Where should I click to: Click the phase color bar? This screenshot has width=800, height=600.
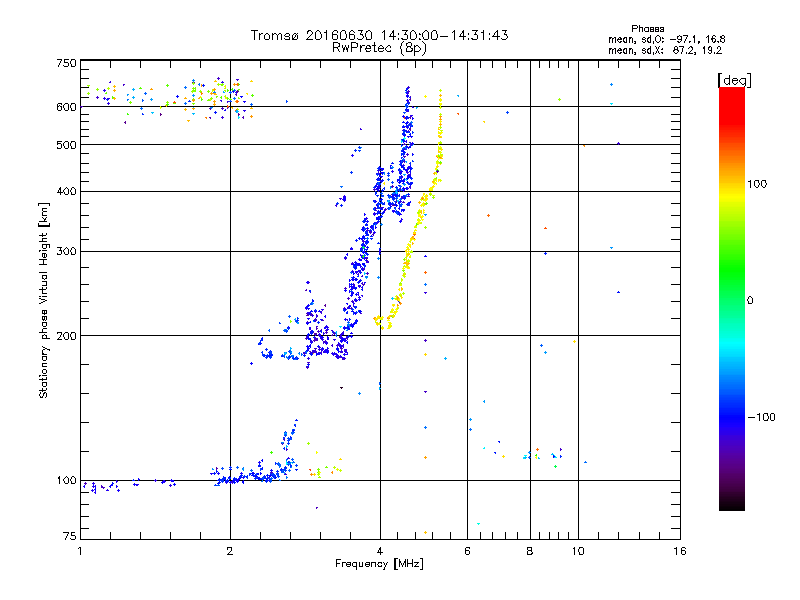[x=732, y=298]
